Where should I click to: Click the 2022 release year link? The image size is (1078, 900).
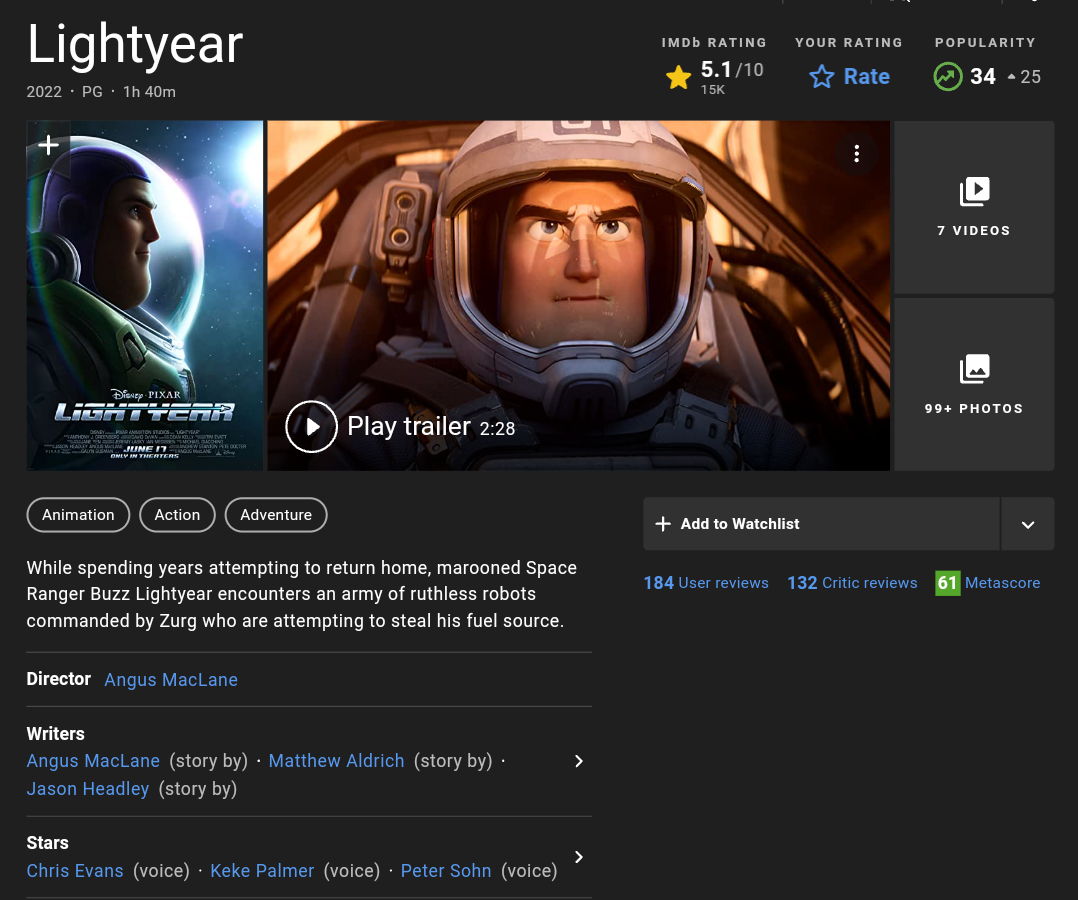point(44,91)
